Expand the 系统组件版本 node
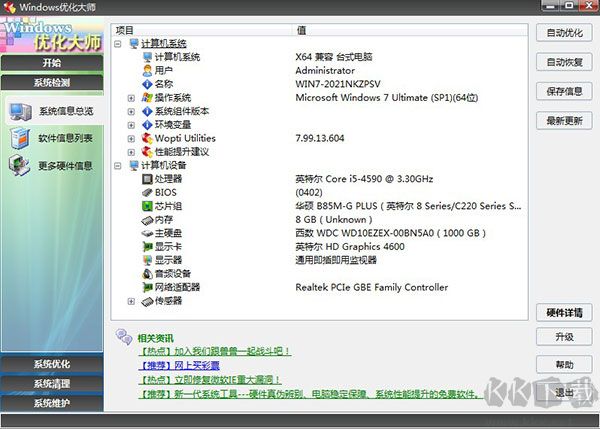 coord(131,112)
